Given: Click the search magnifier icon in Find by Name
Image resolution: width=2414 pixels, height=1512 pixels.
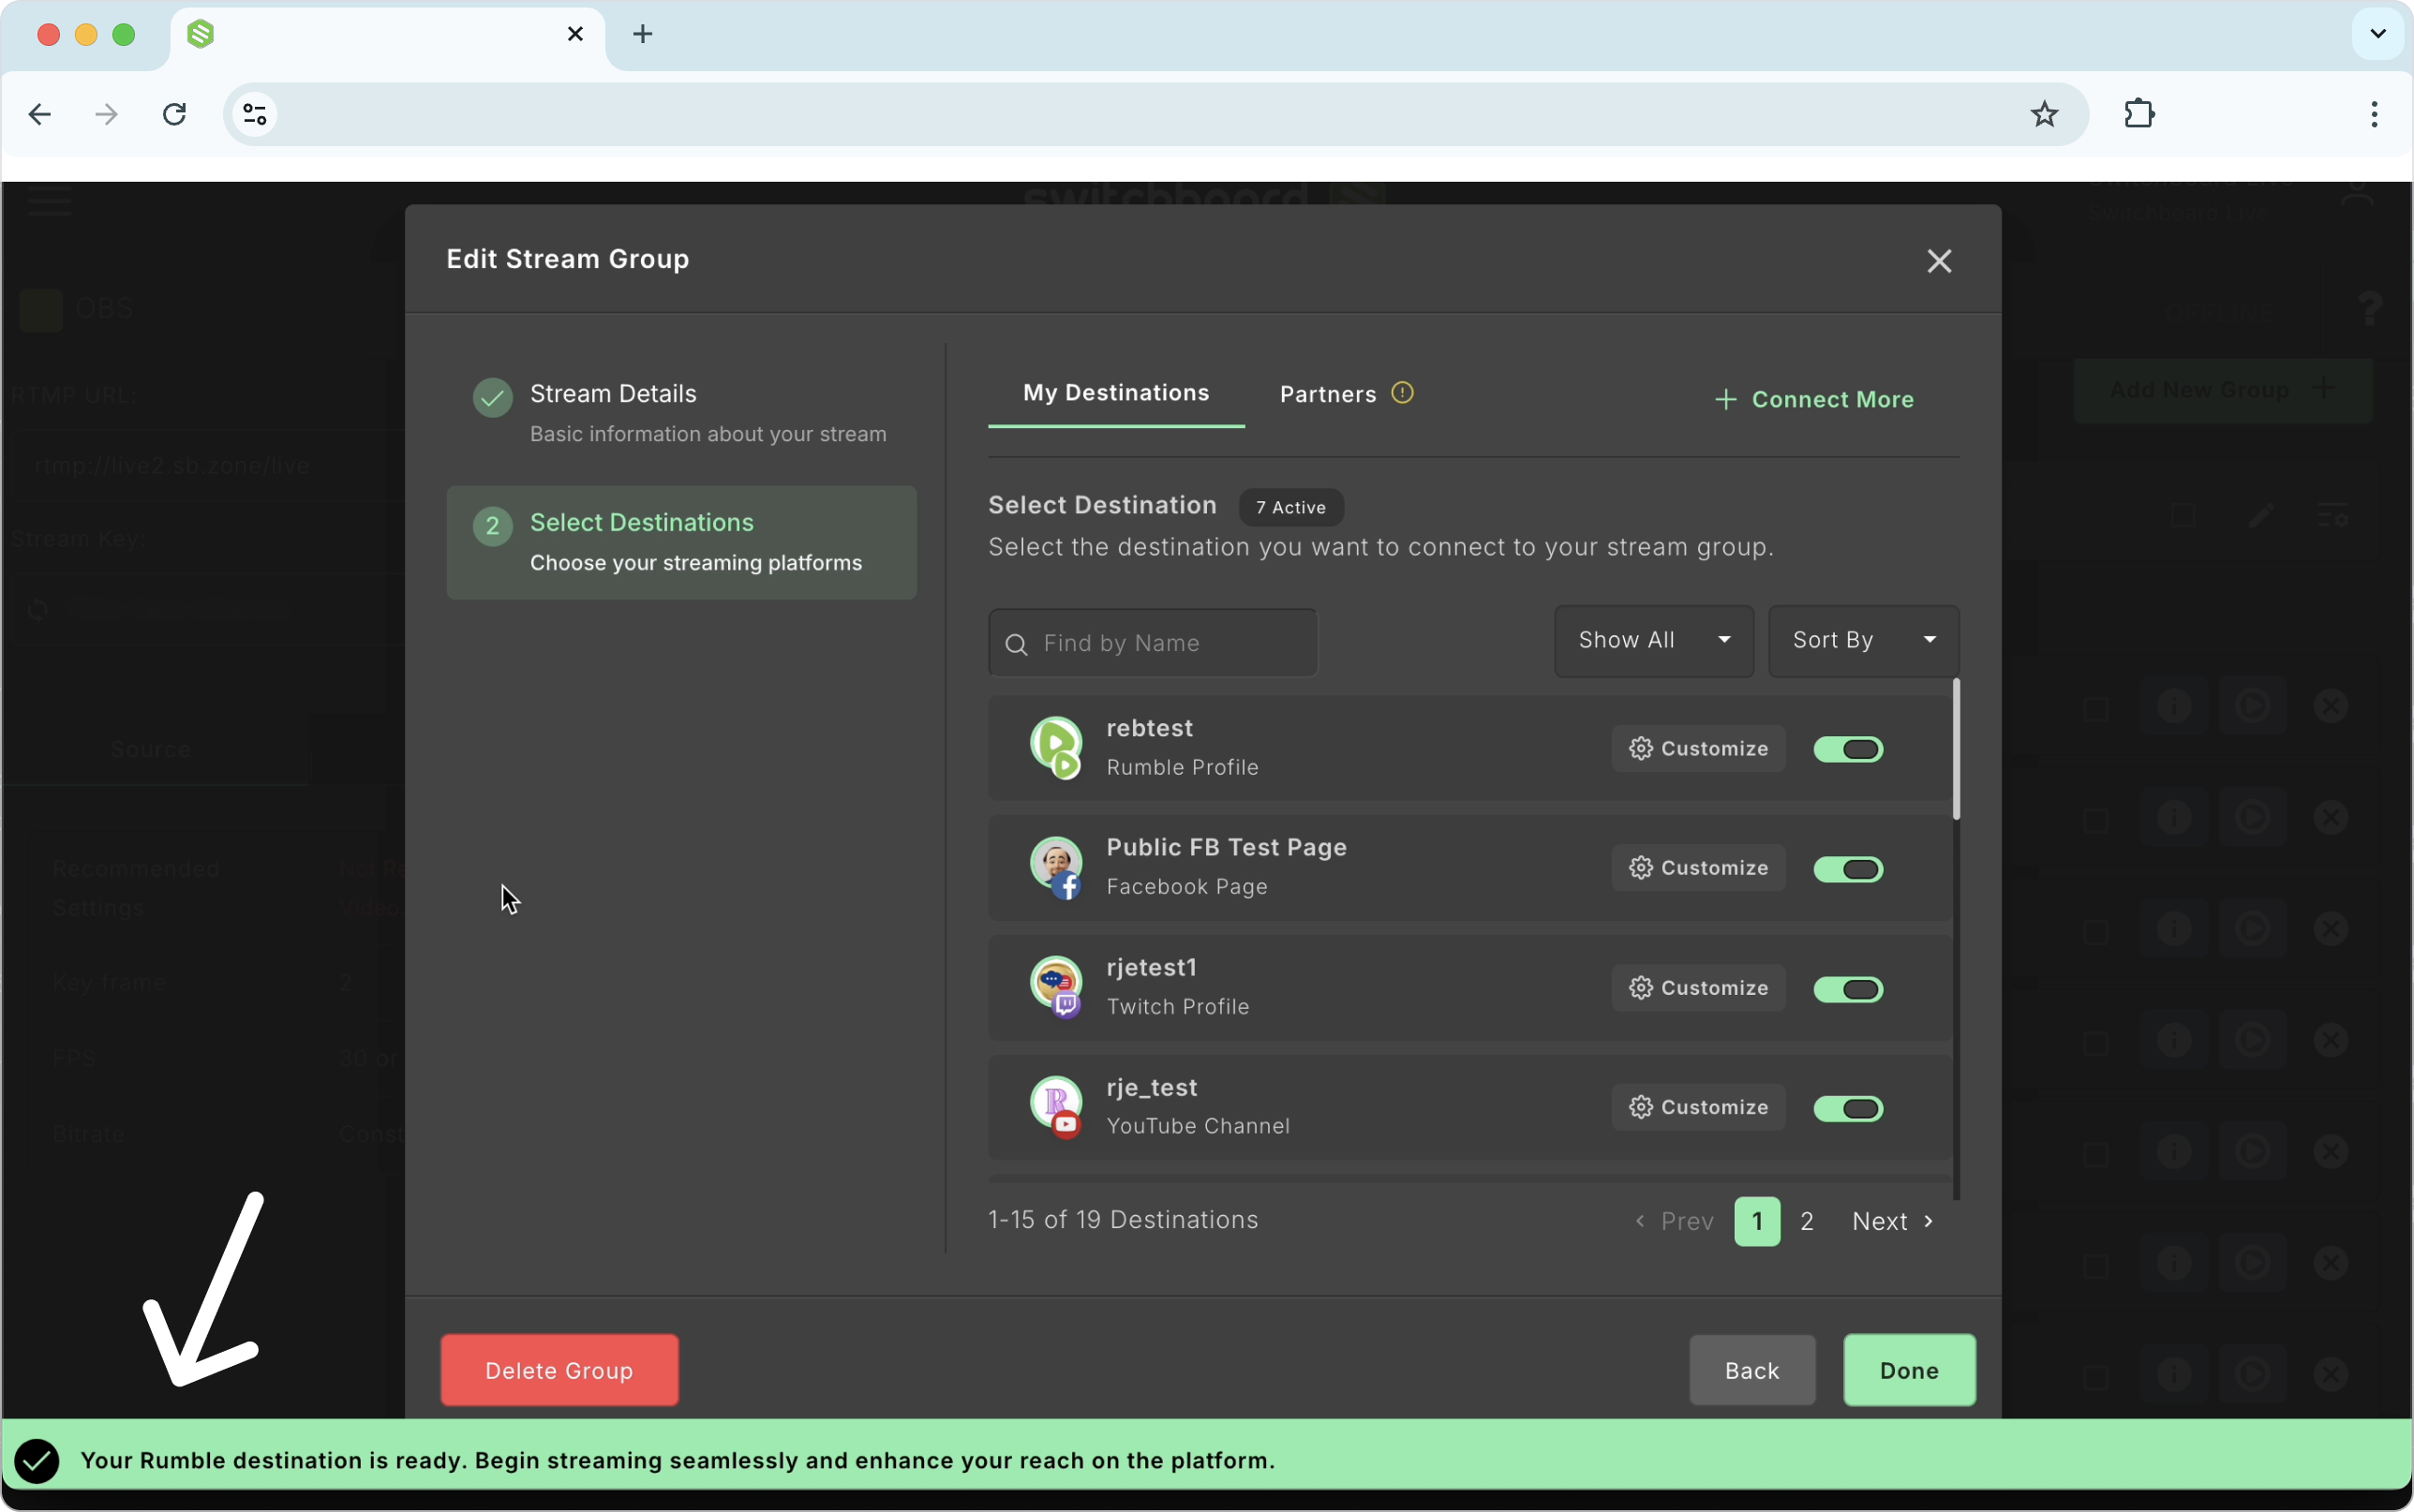Looking at the screenshot, I should pos(1016,644).
